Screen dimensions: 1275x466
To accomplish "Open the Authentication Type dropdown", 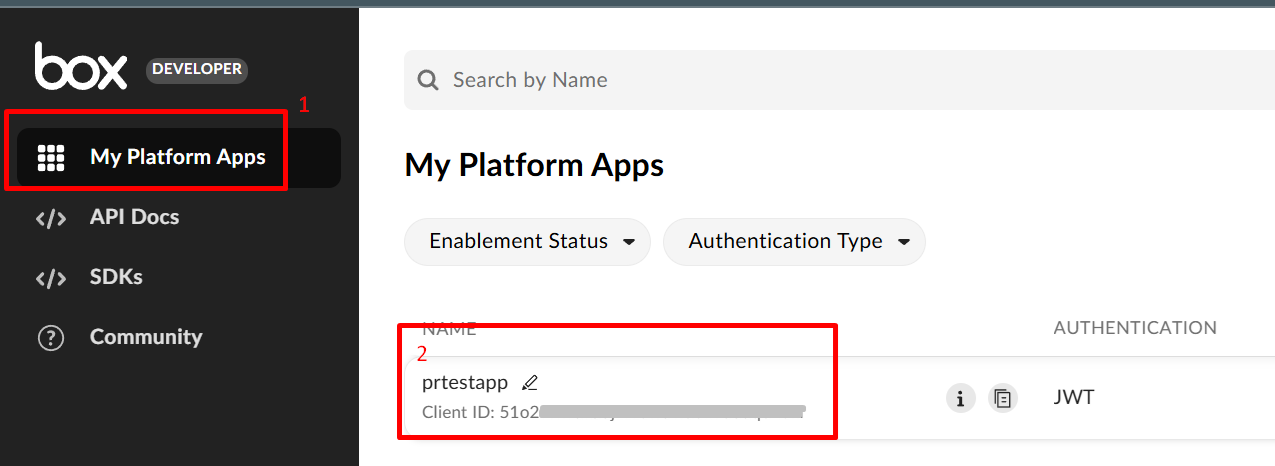I will (x=793, y=242).
